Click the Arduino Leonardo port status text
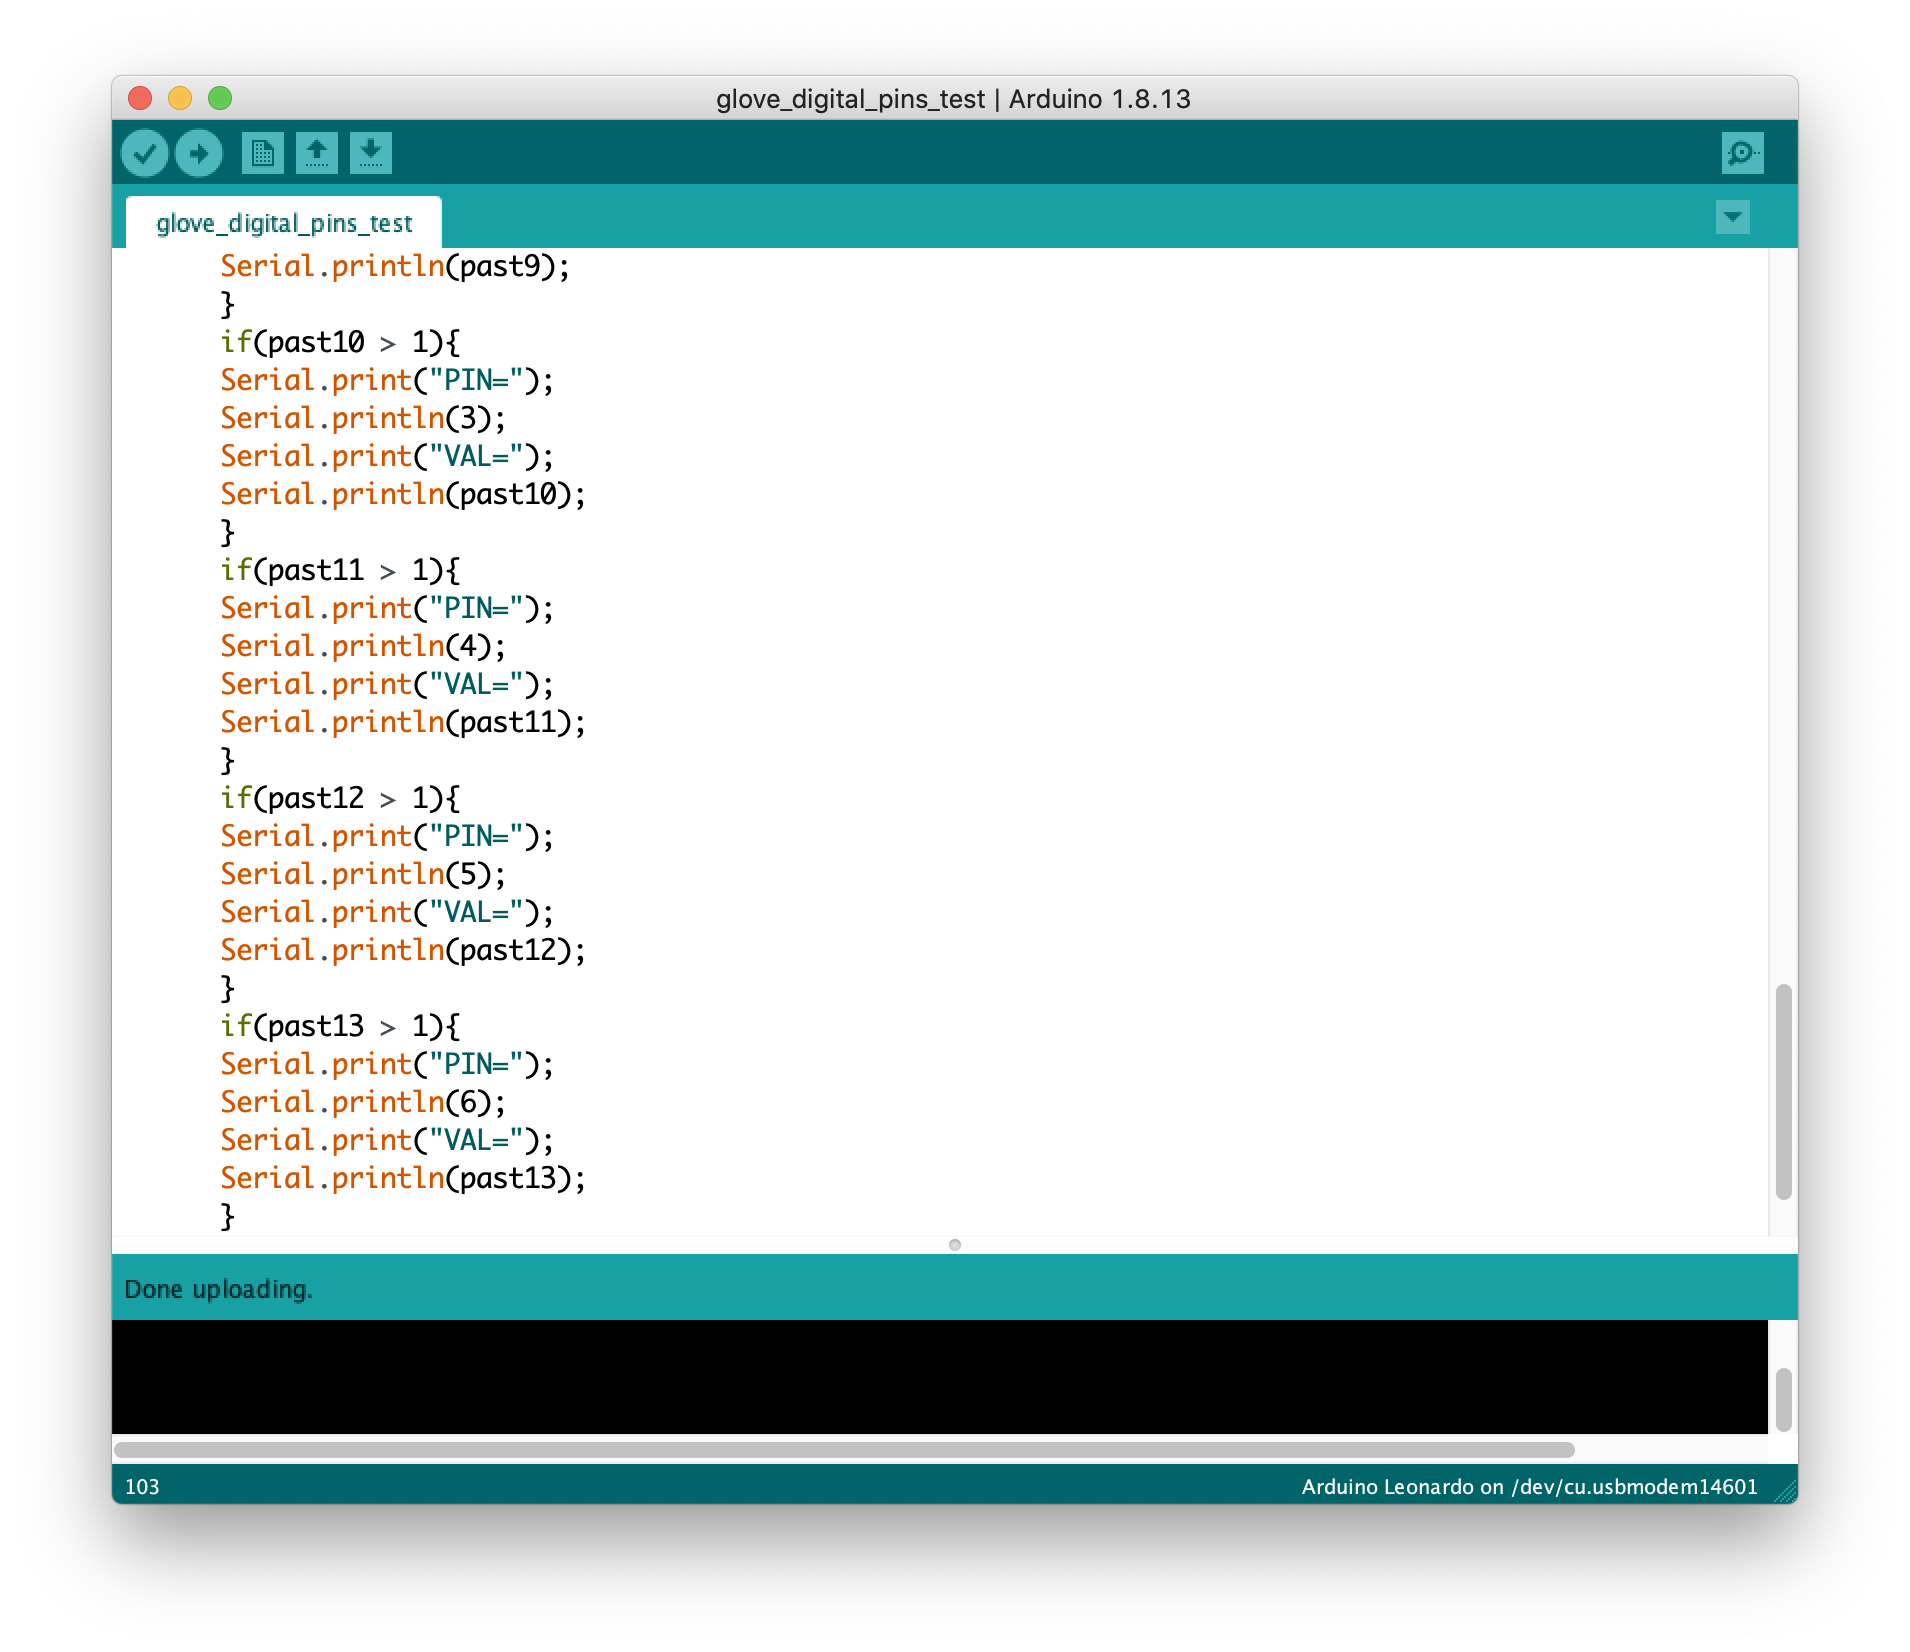The image size is (1910, 1652). 1529,1486
